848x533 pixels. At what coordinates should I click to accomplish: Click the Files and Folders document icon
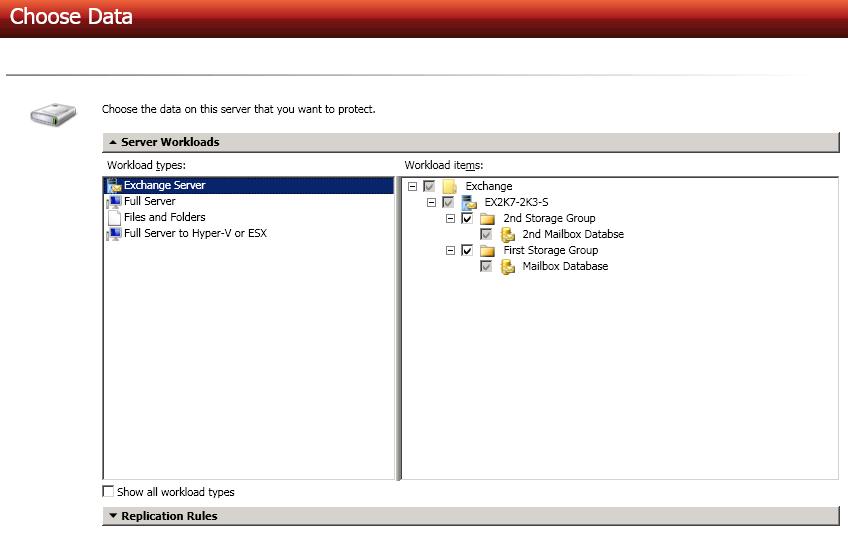click(113, 217)
